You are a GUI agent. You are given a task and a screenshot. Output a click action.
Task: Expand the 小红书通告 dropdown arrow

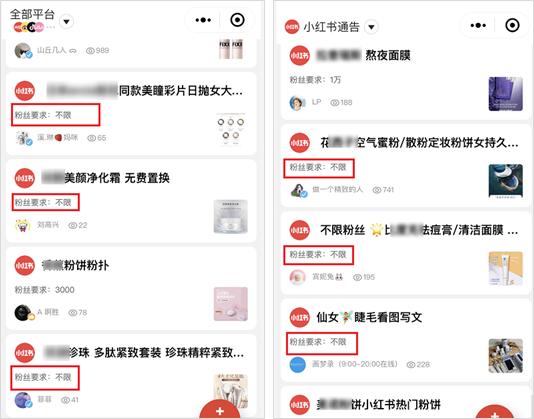coord(371,27)
